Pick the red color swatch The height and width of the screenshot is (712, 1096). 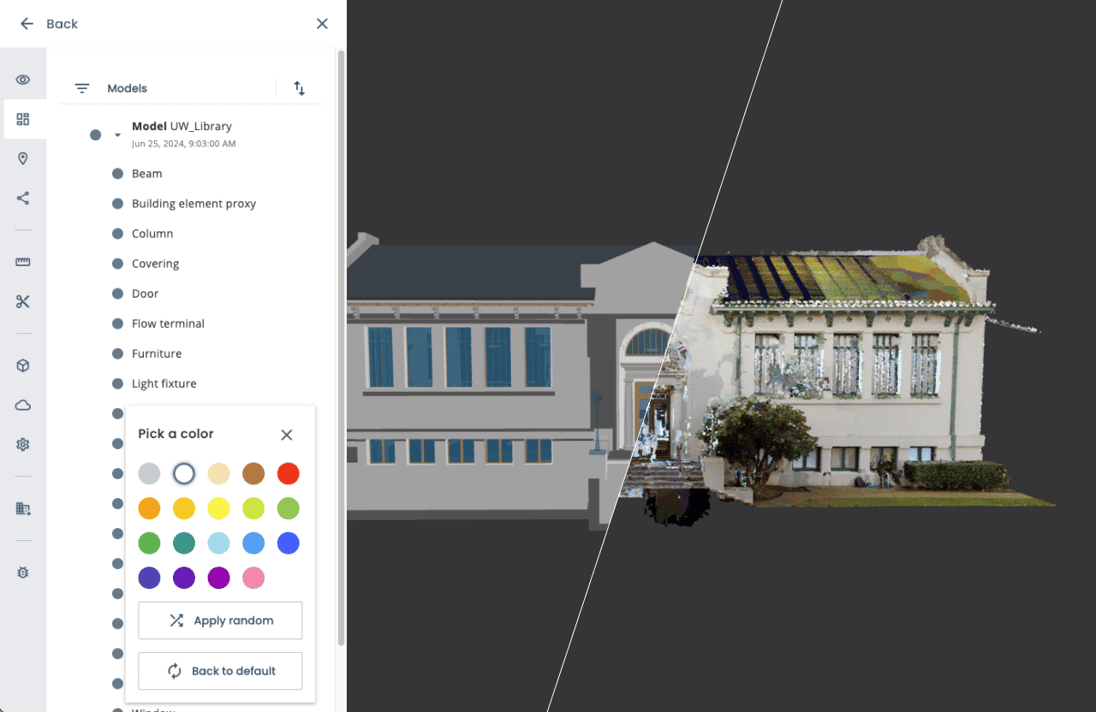pos(288,474)
